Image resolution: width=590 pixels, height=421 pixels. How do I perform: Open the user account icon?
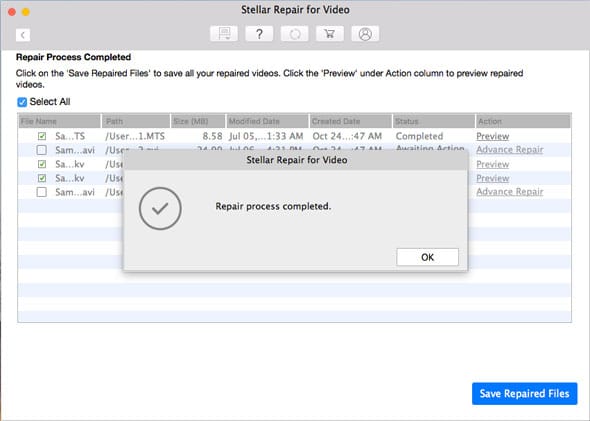365,34
